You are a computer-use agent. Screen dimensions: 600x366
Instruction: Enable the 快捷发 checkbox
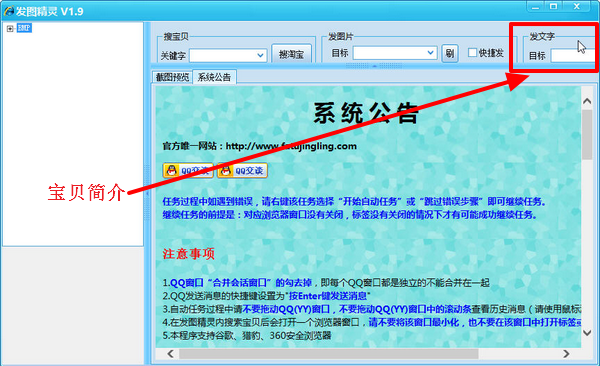(x=473, y=52)
